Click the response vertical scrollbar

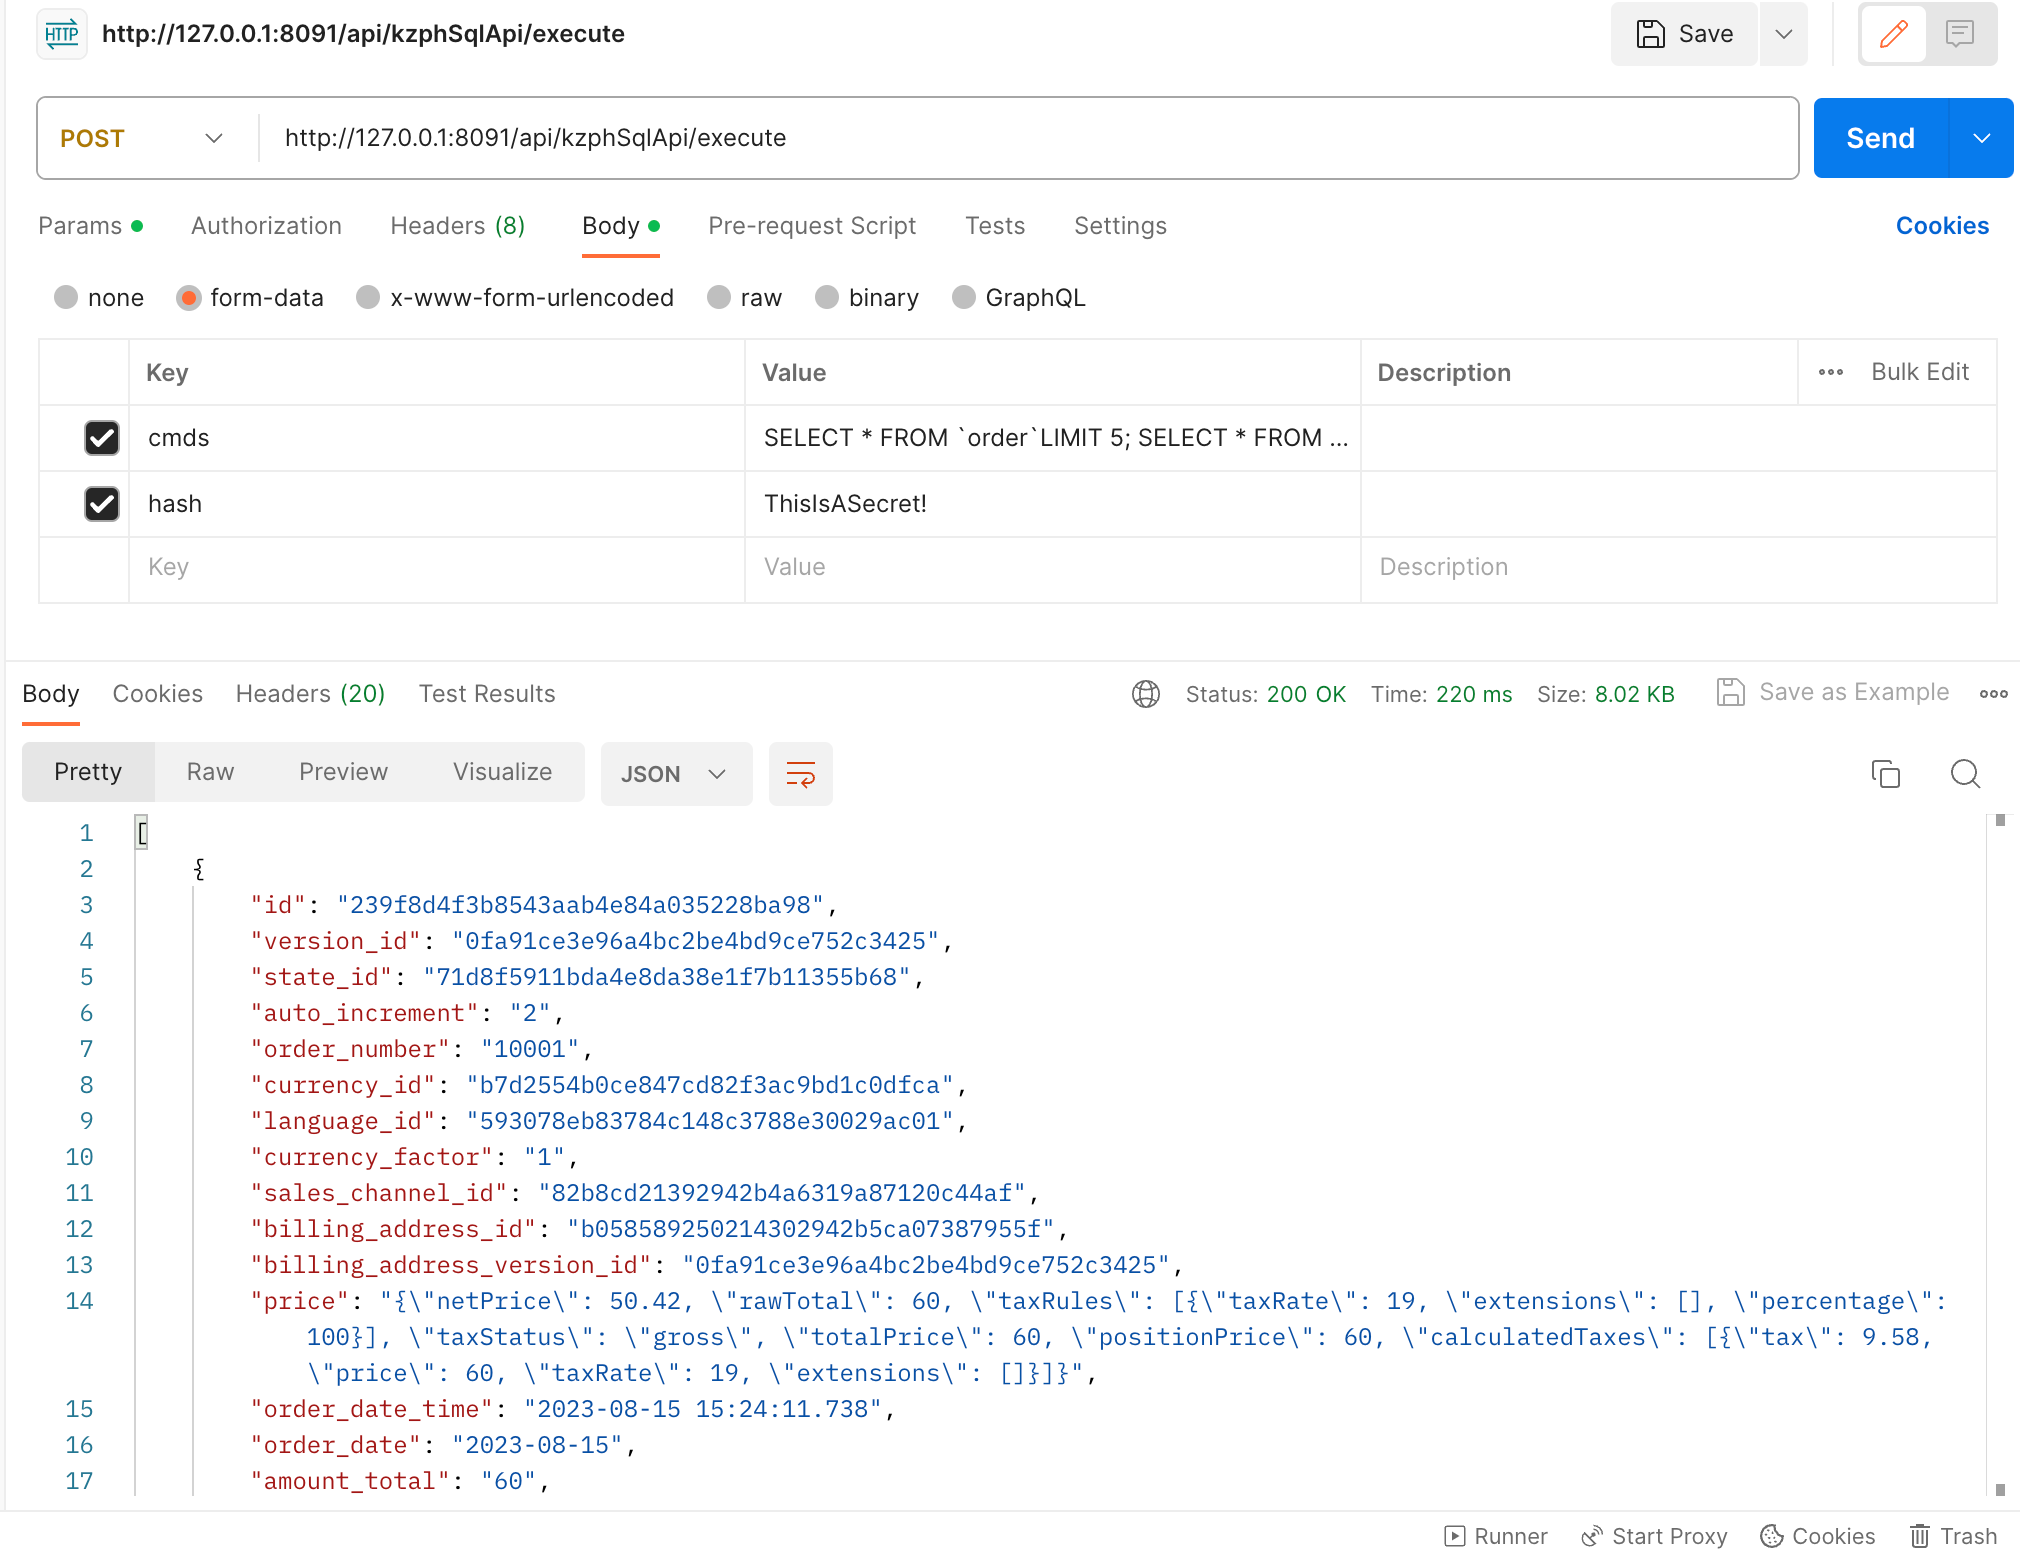pos(2000,1155)
